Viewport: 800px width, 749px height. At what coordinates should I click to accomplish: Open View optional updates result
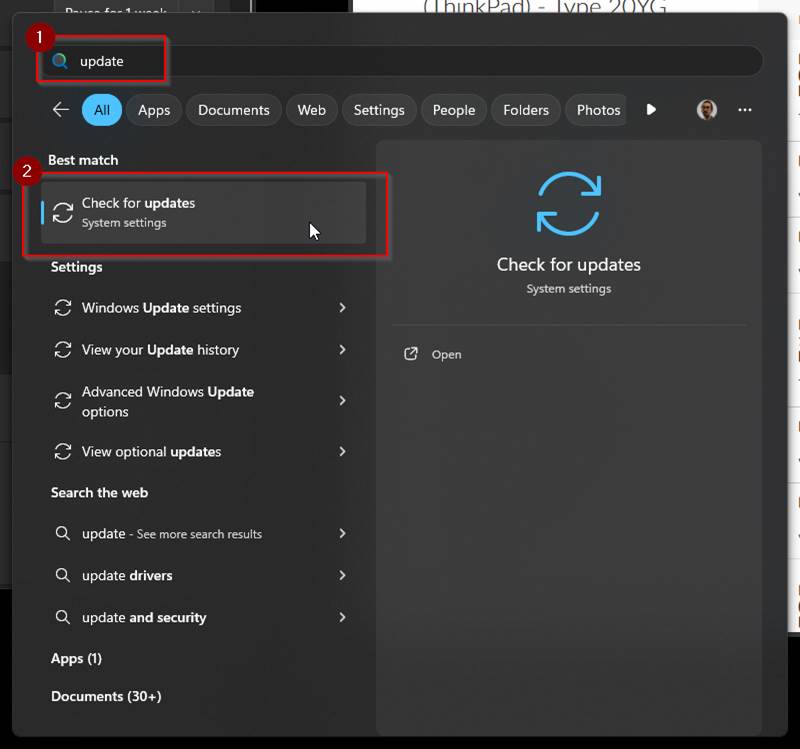(151, 452)
